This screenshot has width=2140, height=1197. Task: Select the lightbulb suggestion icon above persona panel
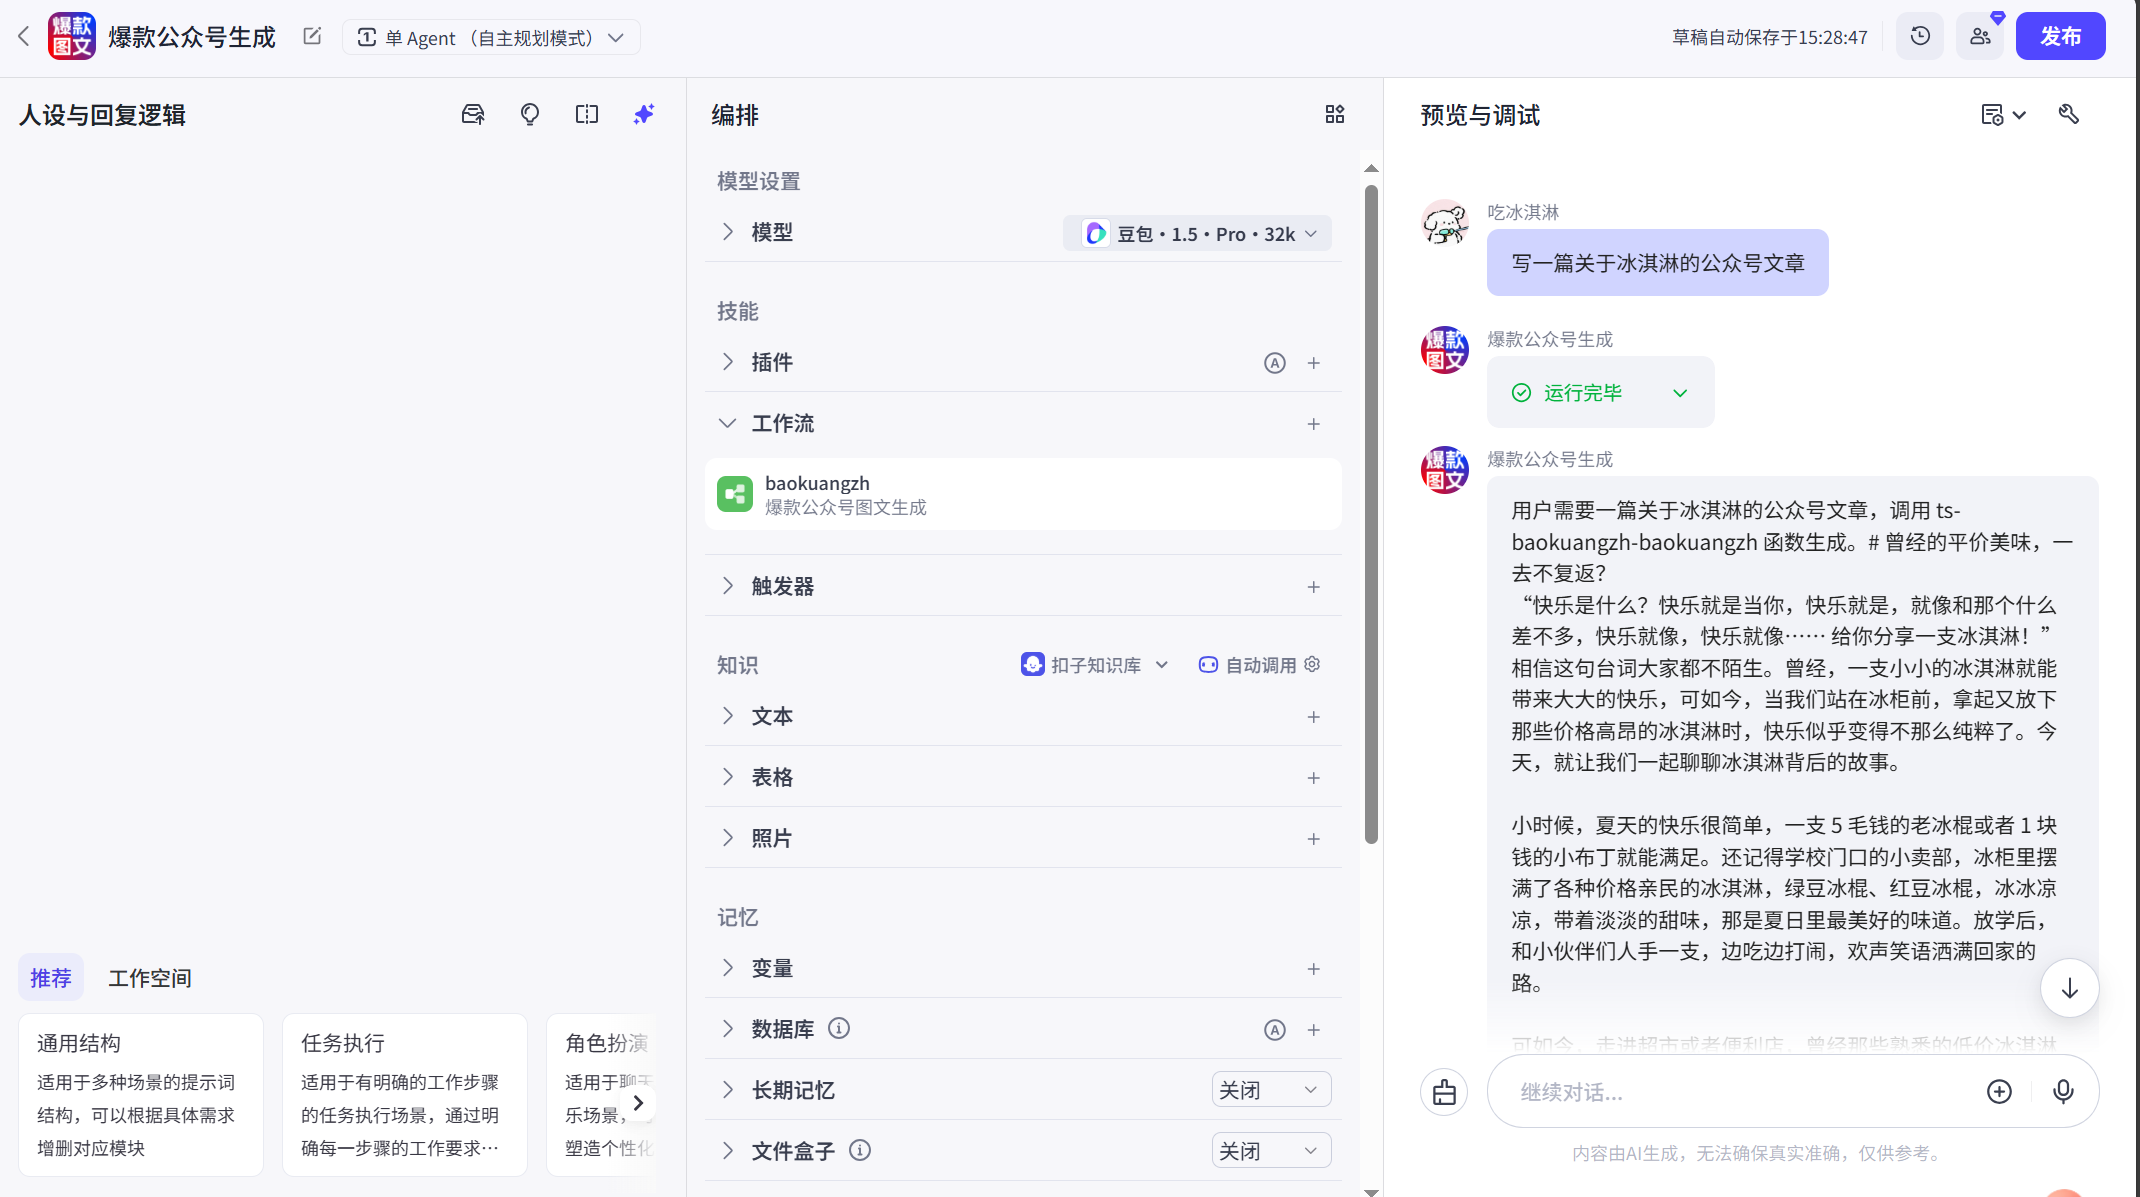pos(530,114)
